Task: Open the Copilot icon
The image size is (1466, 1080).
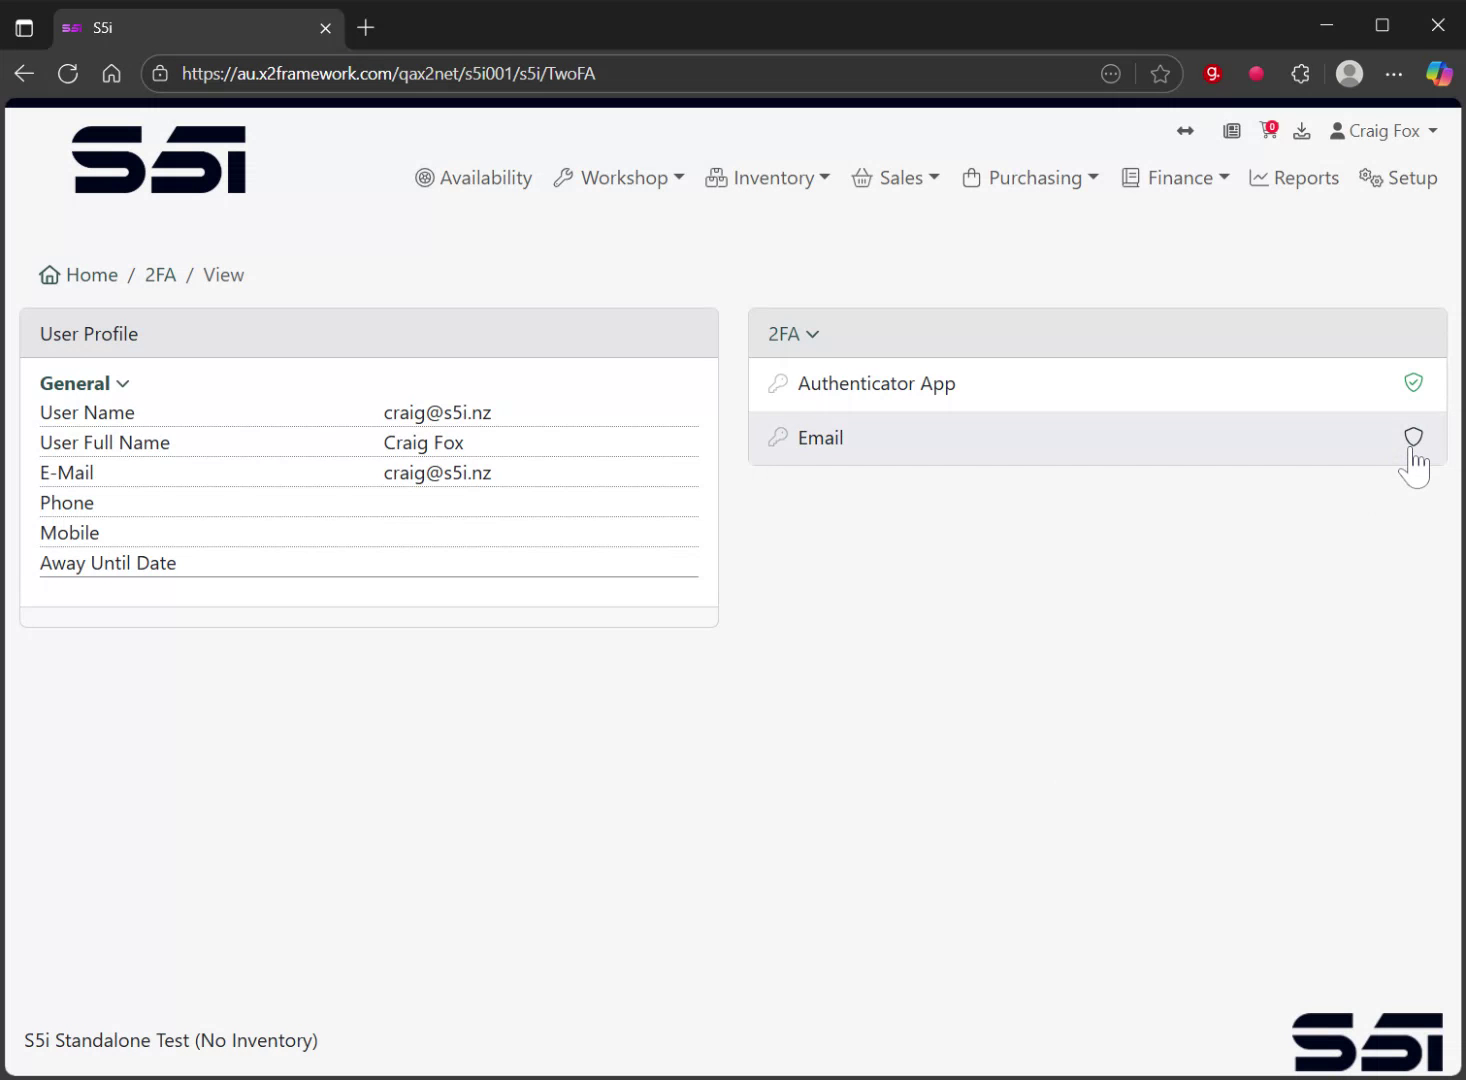Action: [x=1439, y=73]
